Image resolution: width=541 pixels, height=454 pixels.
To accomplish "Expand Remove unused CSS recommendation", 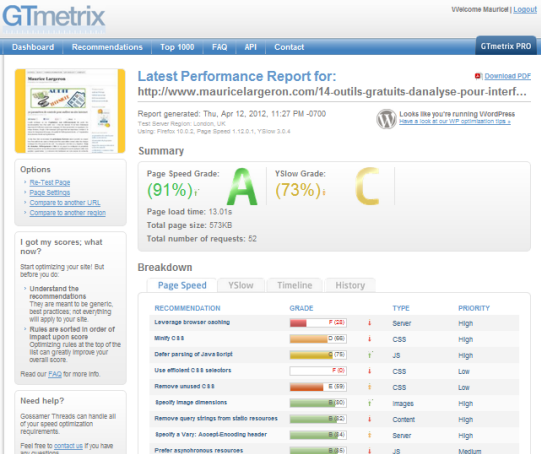I will click(184, 386).
